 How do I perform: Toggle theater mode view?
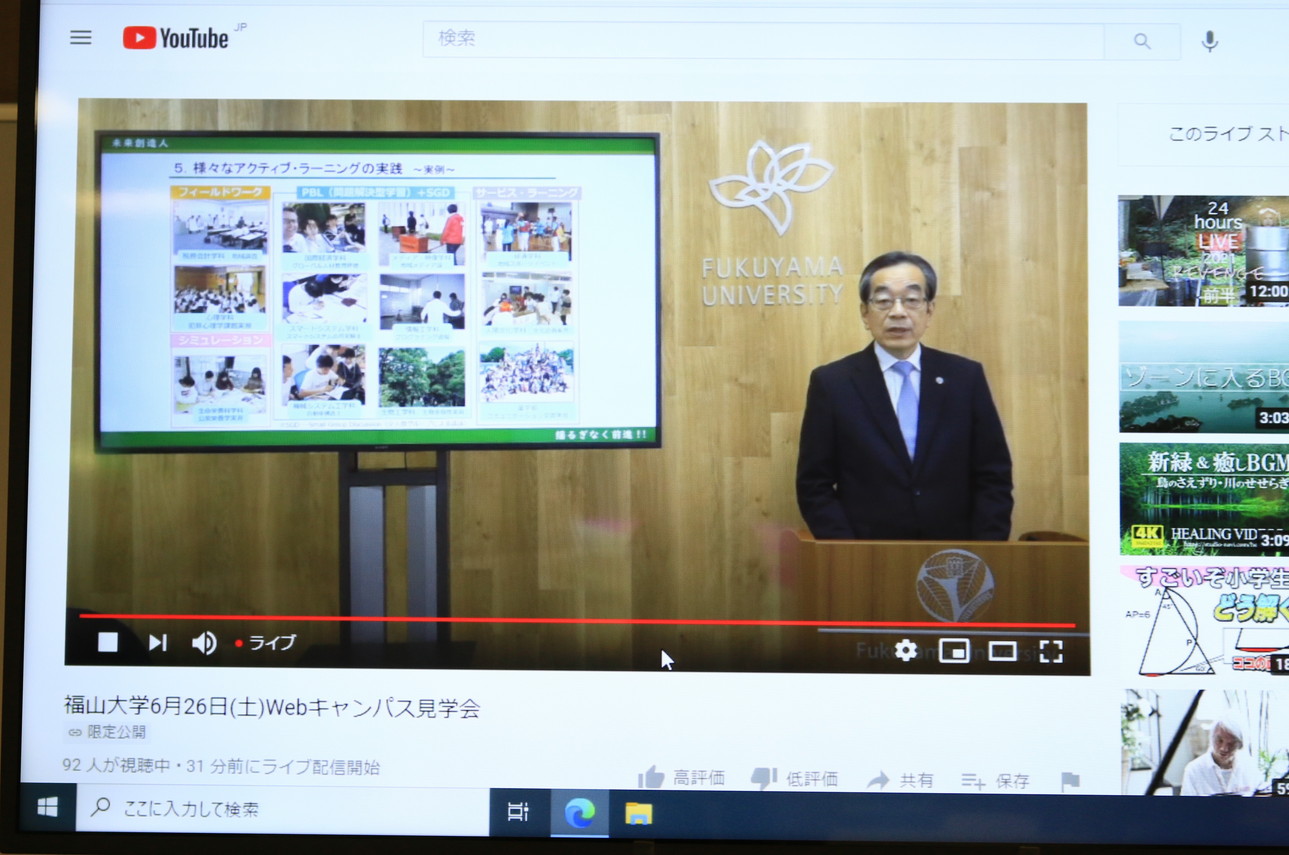click(x=1002, y=651)
